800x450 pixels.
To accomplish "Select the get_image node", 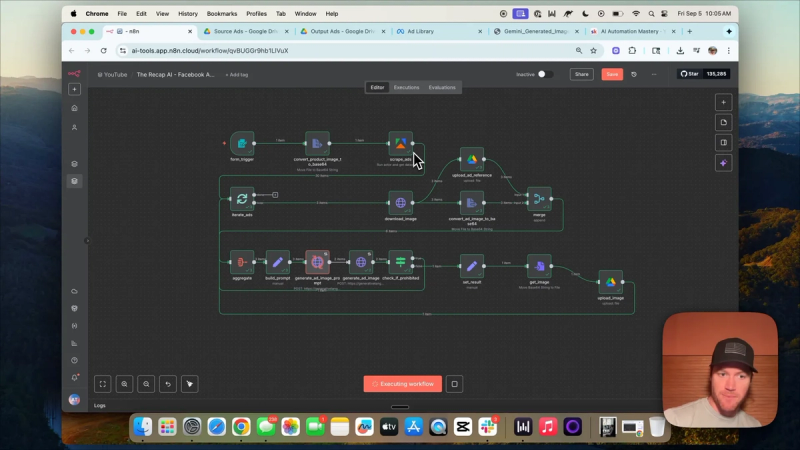I will coord(539,266).
